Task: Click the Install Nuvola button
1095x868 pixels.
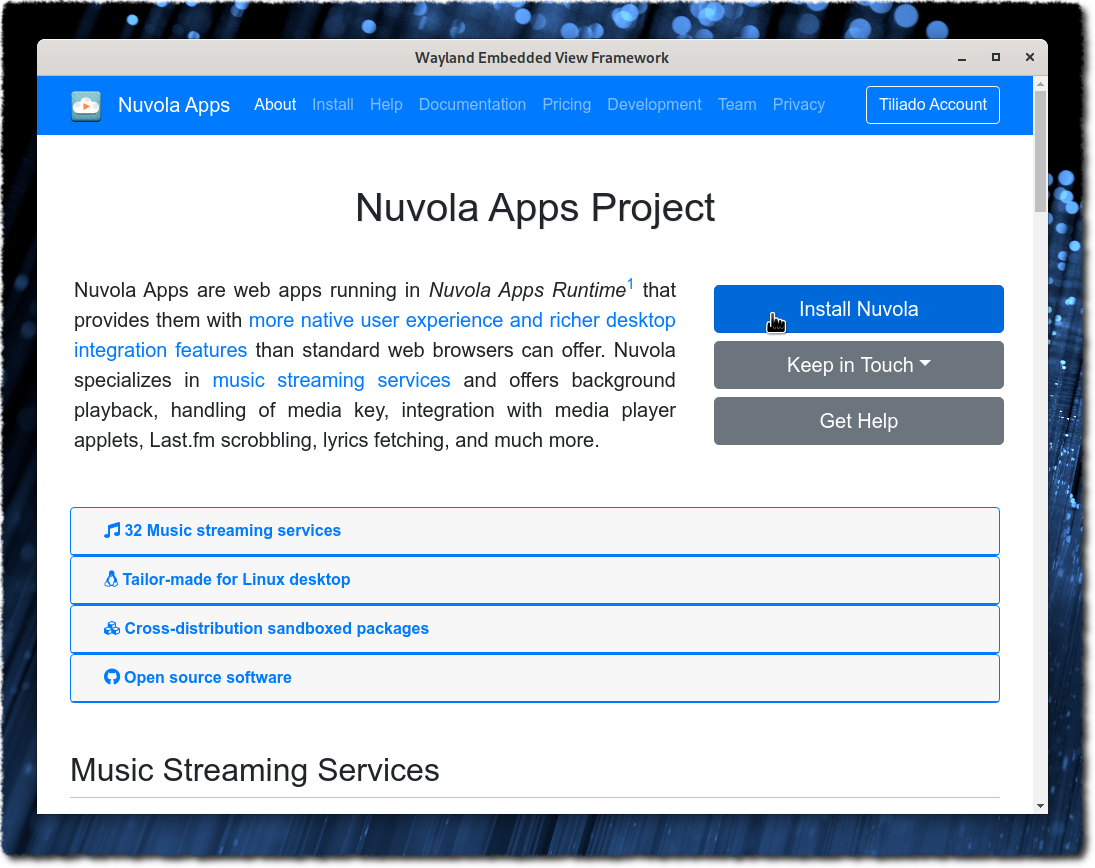Action: [858, 309]
